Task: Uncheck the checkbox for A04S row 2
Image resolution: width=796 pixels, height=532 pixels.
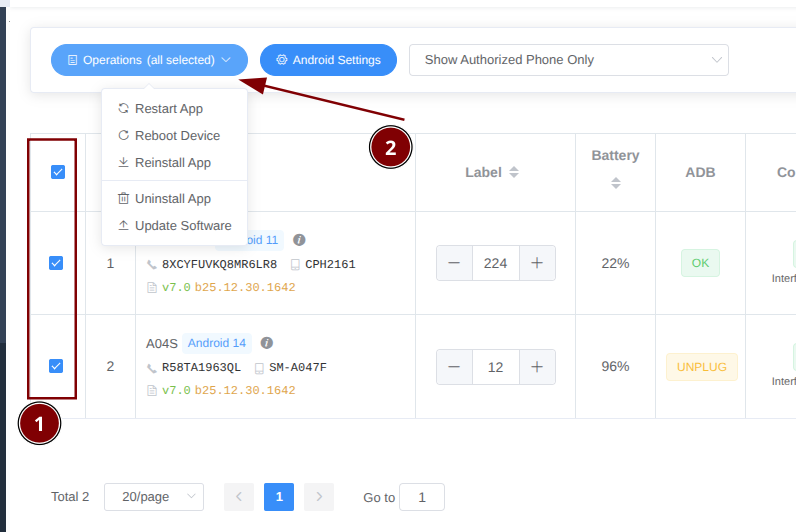Action: coord(56,366)
